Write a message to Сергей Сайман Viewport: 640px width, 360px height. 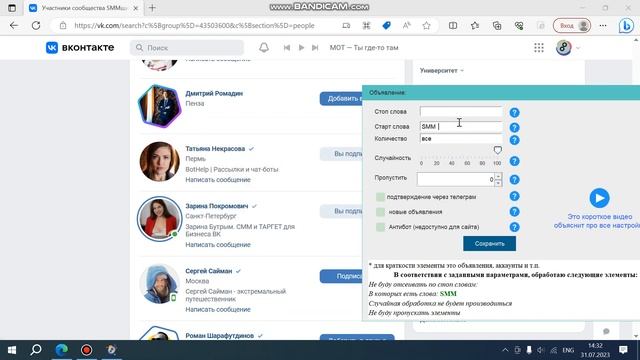click(x=218, y=309)
